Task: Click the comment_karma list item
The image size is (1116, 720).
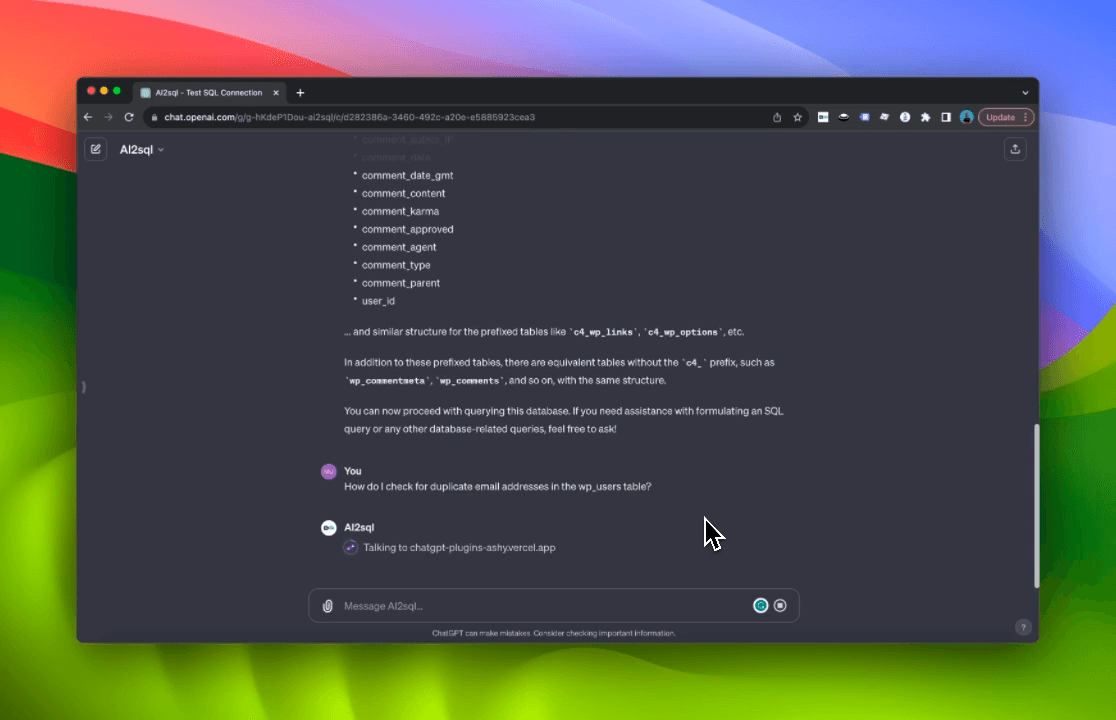Action: pyautogui.click(x=400, y=211)
